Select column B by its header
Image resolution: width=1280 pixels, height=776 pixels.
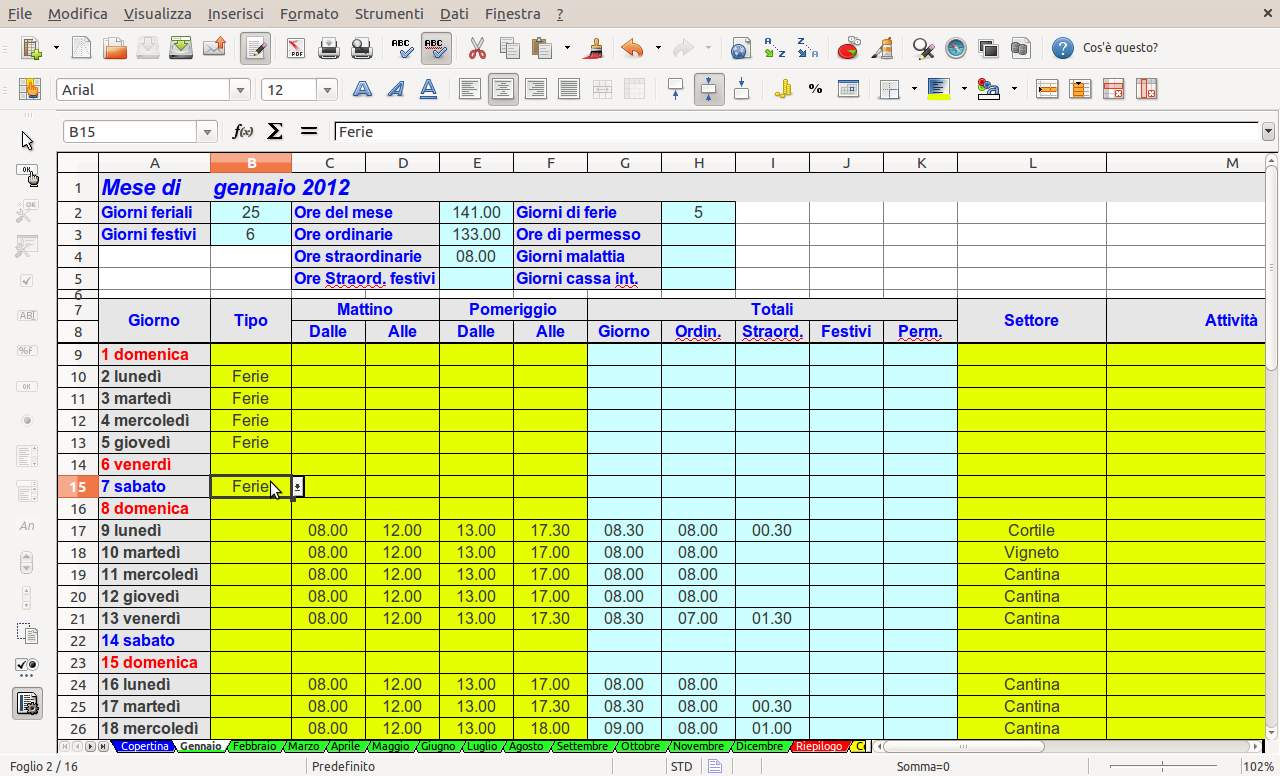251,163
